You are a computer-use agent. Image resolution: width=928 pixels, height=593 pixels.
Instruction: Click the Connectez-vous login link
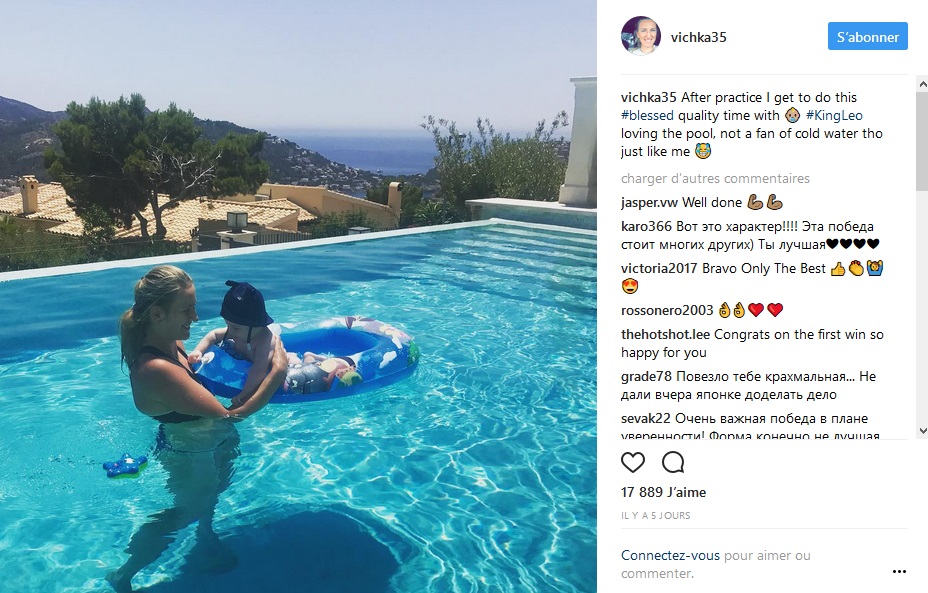click(670, 556)
